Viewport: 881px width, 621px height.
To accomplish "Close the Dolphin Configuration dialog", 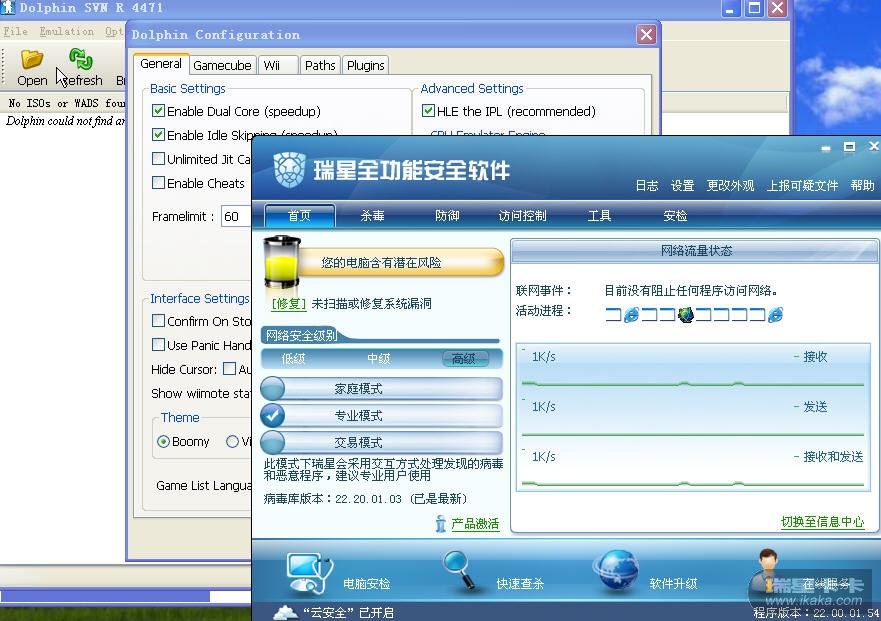I will tap(646, 35).
